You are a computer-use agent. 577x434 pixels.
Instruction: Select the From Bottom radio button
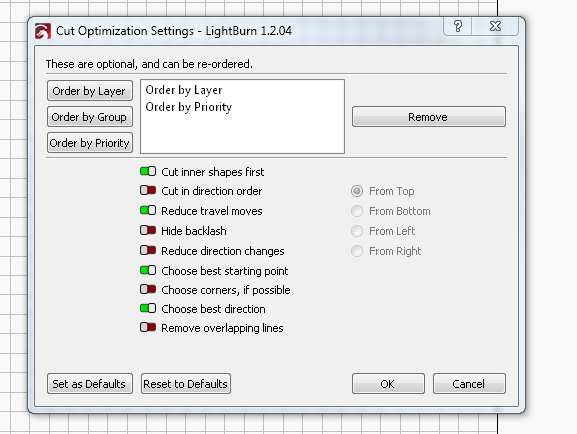pyautogui.click(x=357, y=211)
